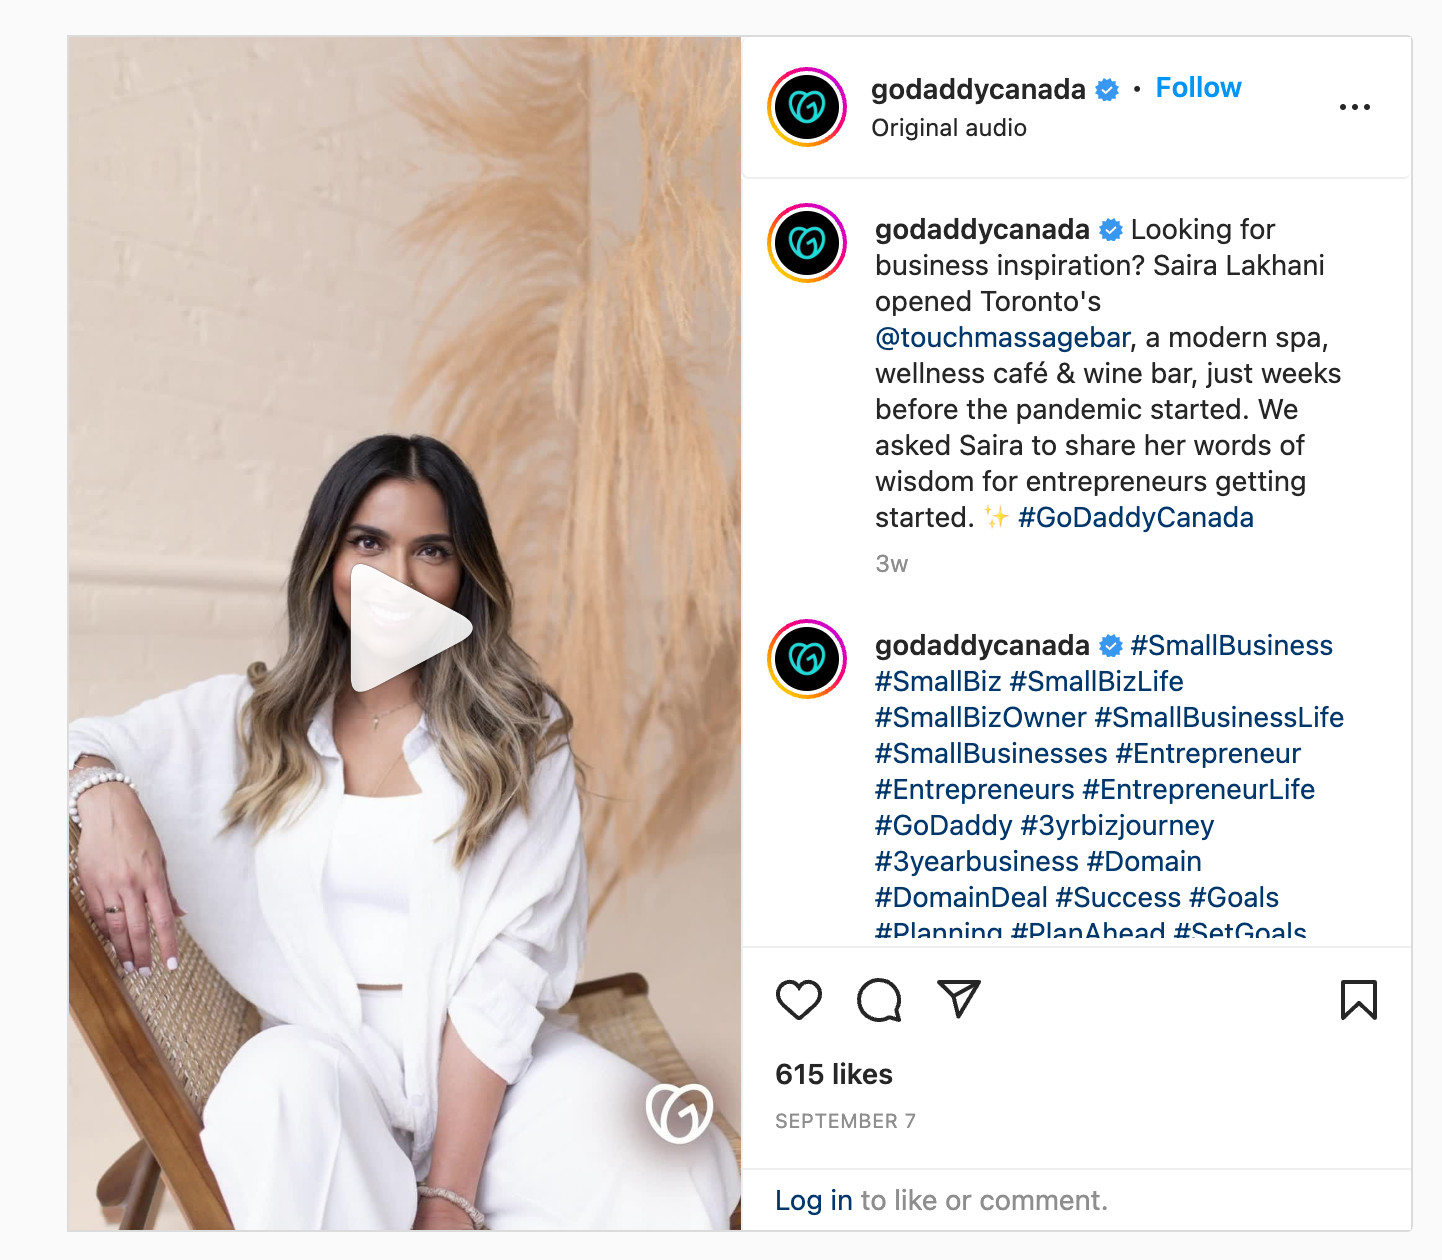The width and height of the screenshot is (1442, 1260).
Task: Save the post with the bookmark icon
Action: (x=1358, y=1000)
